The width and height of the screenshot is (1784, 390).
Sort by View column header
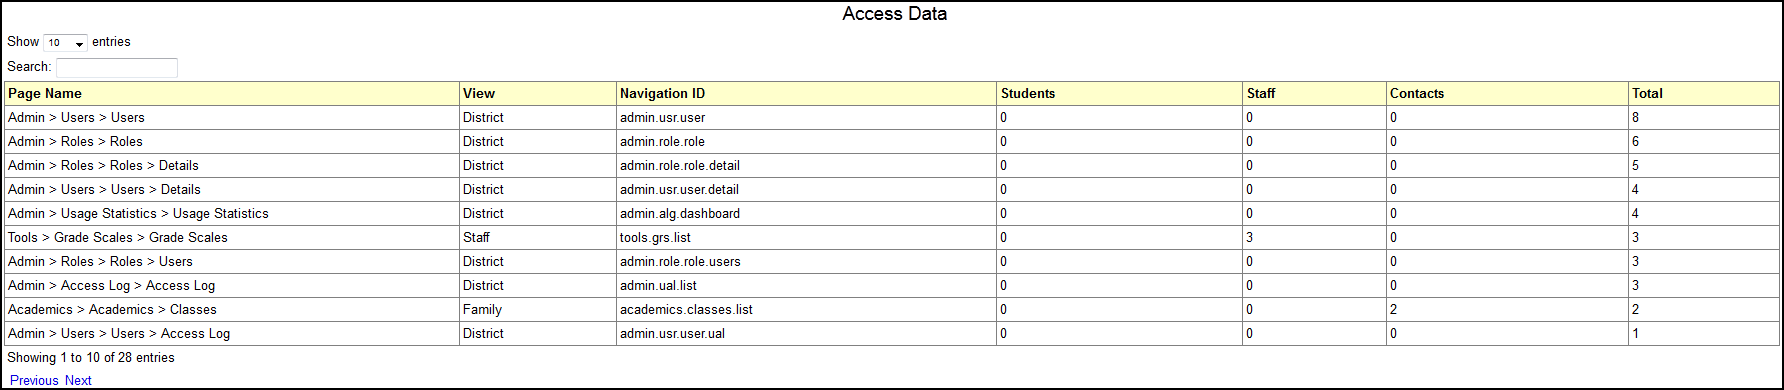click(x=538, y=94)
